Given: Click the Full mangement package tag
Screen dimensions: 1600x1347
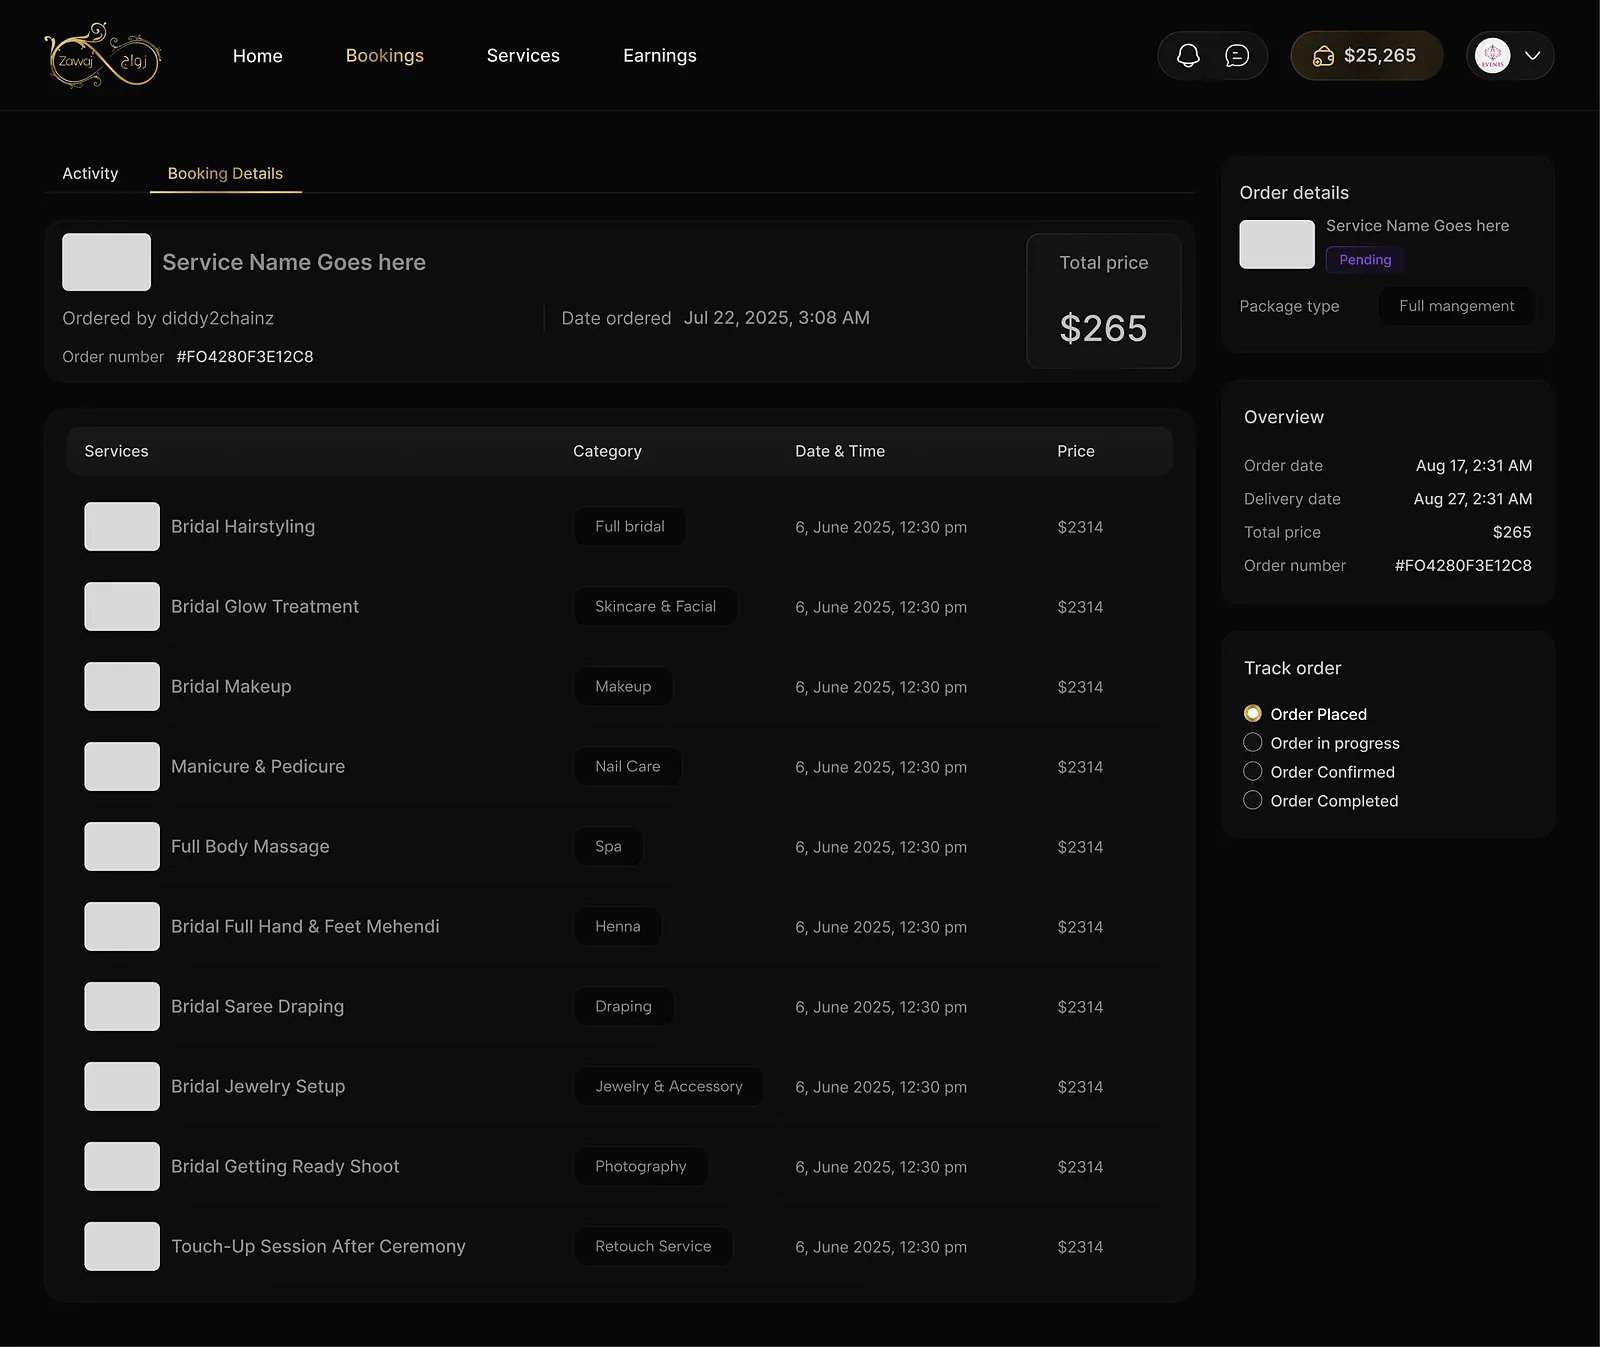Looking at the screenshot, I should pyautogui.click(x=1456, y=306).
